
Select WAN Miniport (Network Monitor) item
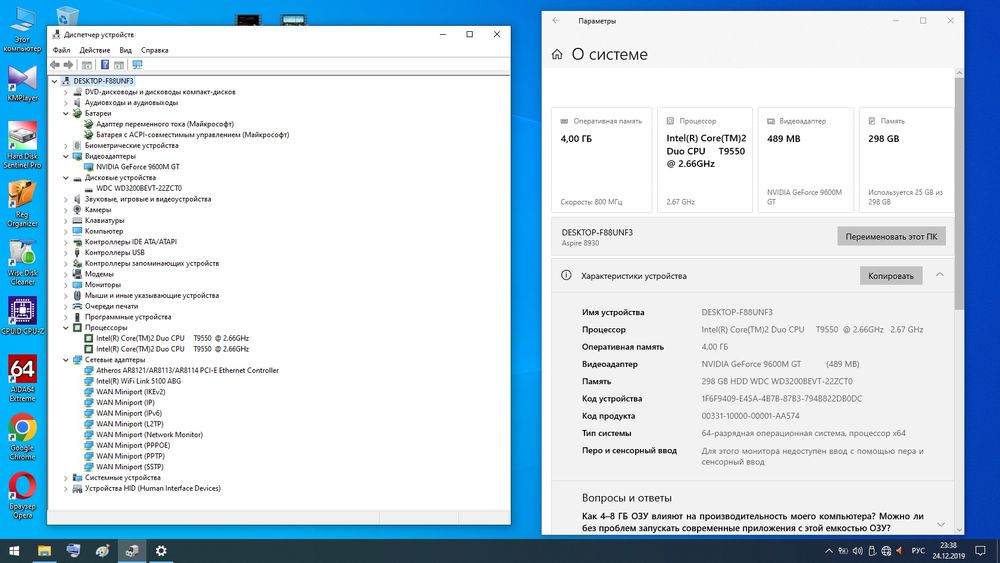click(149, 435)
